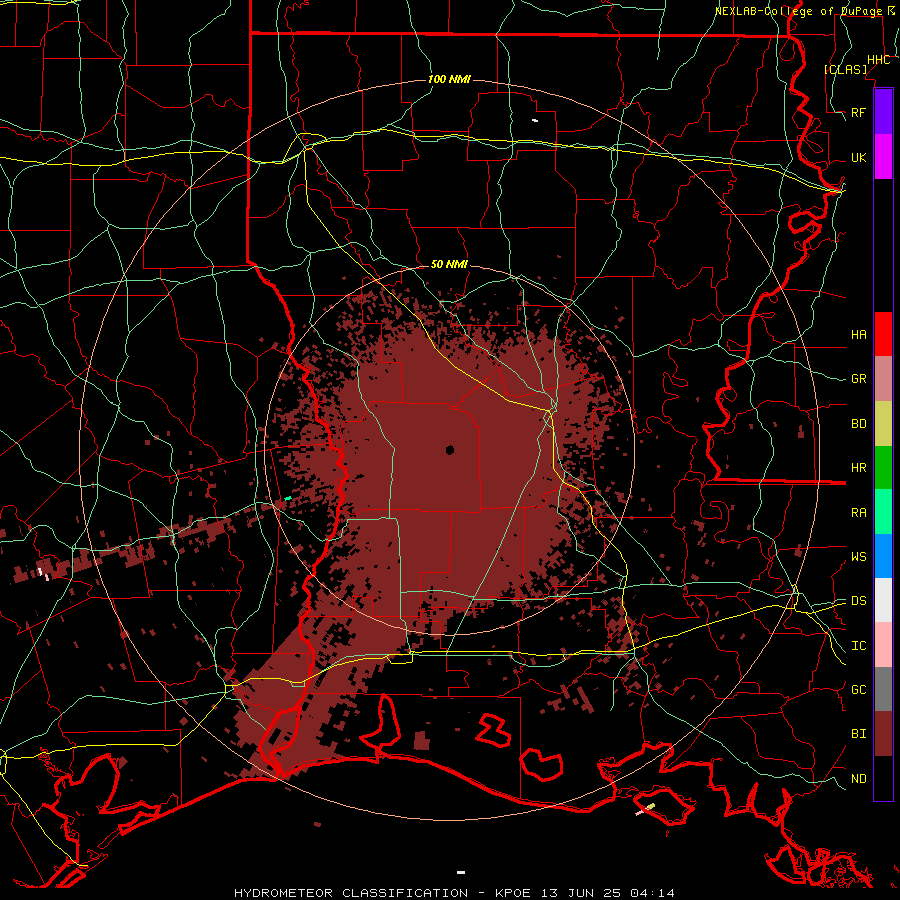Click the "100 NMI" range ring label
This screenshot has width=900, height=900.
pyautogui.click(x=449, y=79)
